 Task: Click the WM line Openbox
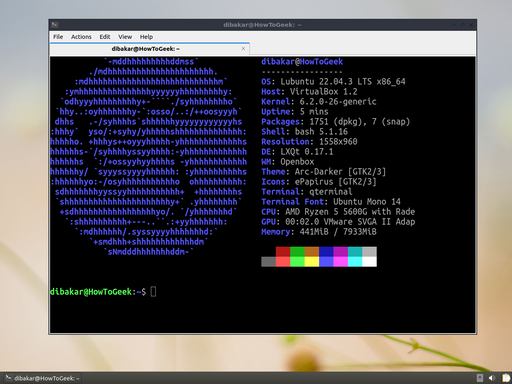pos(288,162)
